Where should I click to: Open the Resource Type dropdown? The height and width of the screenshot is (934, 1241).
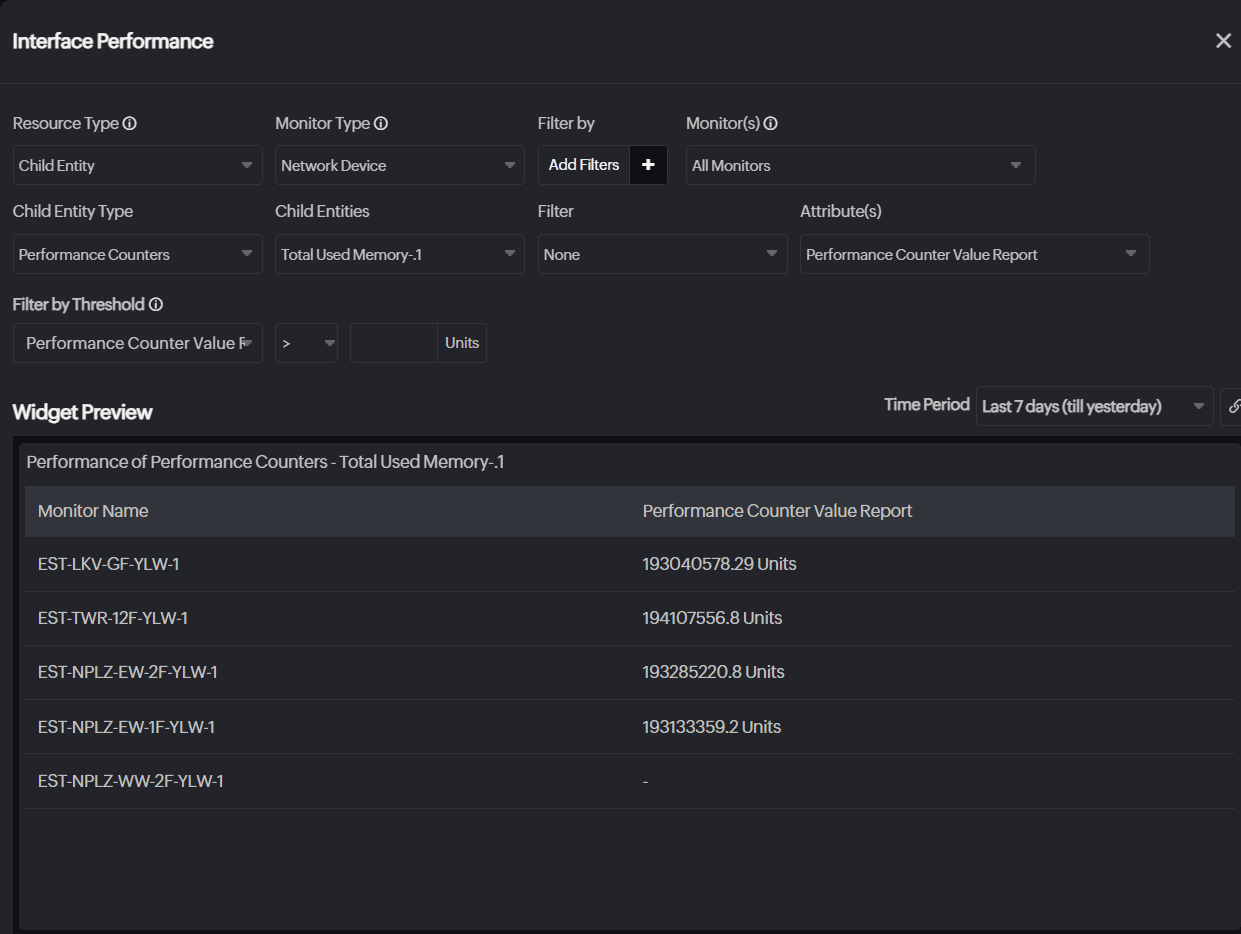coord(137,166)
